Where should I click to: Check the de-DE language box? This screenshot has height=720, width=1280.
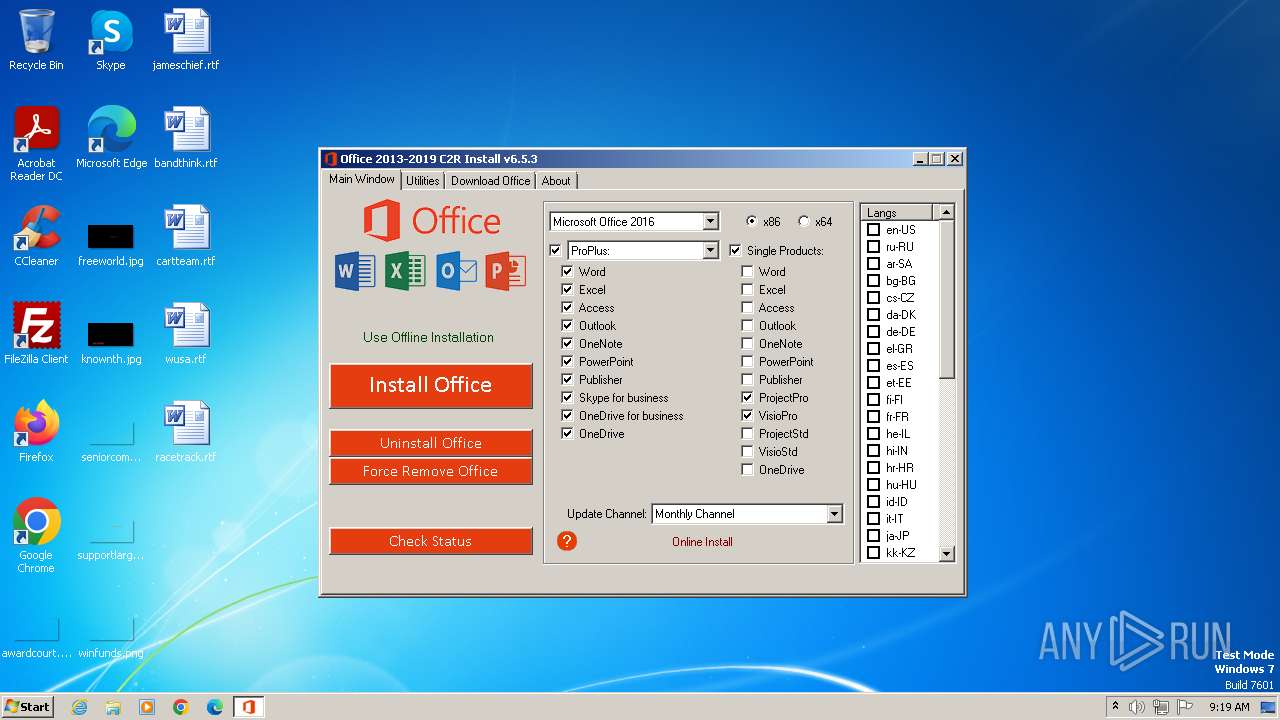(x=873, y=331)
